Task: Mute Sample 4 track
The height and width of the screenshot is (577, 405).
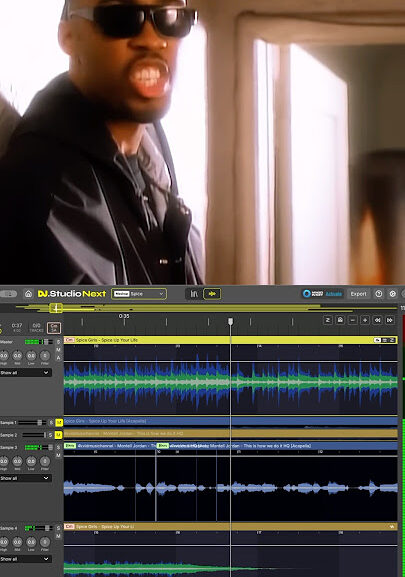Action: coord(58,536)
